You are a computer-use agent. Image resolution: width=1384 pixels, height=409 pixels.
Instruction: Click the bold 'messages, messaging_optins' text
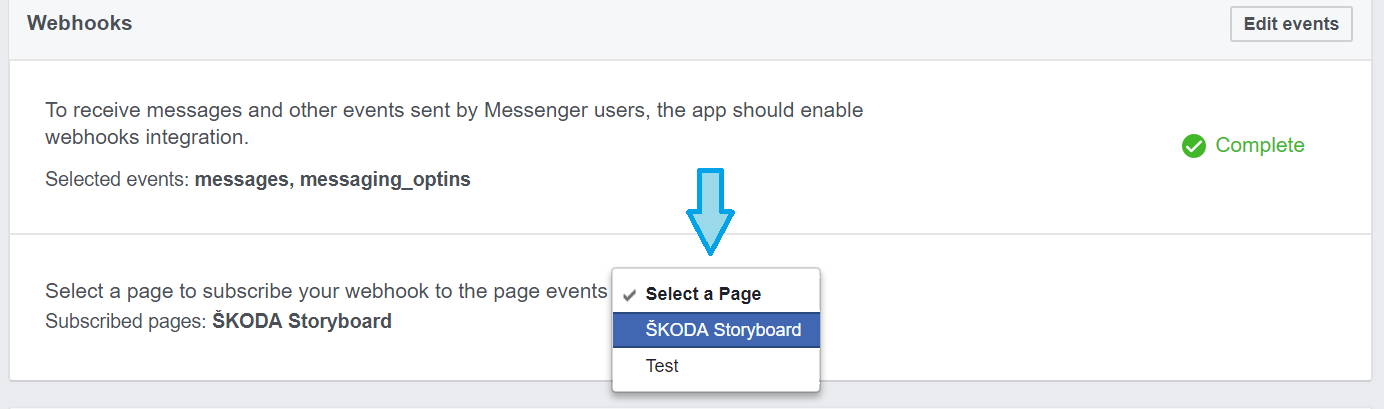tap(332, 181)
